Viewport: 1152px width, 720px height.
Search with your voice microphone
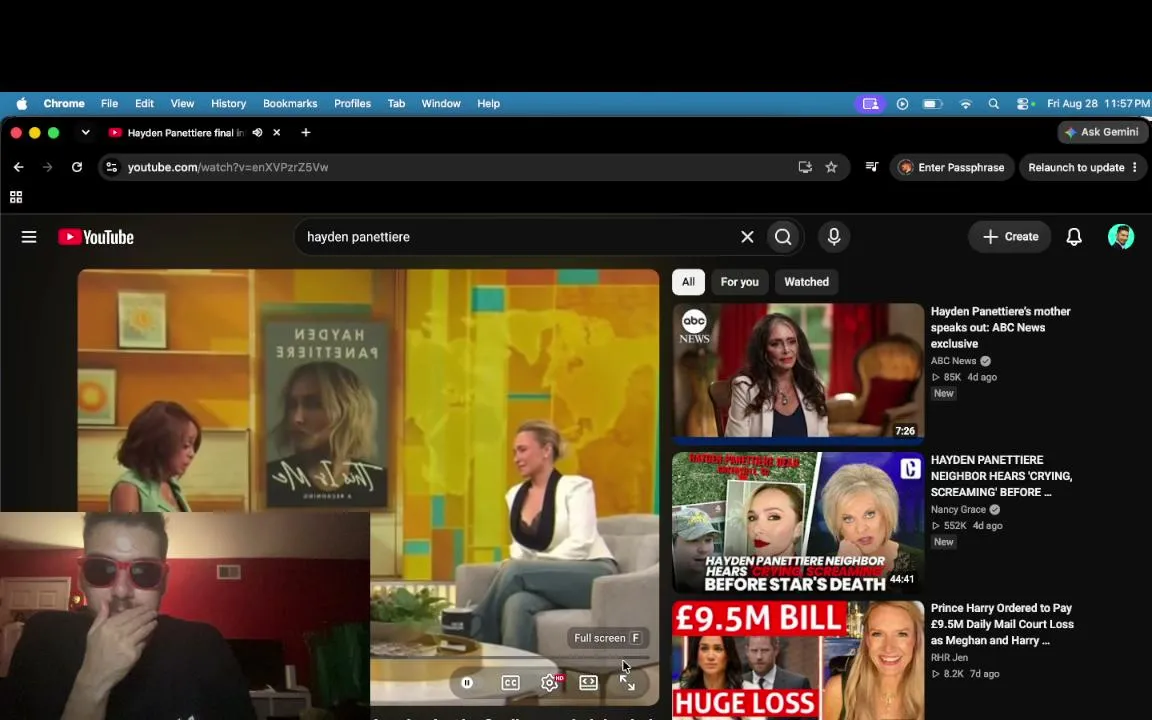pos(834,237)
